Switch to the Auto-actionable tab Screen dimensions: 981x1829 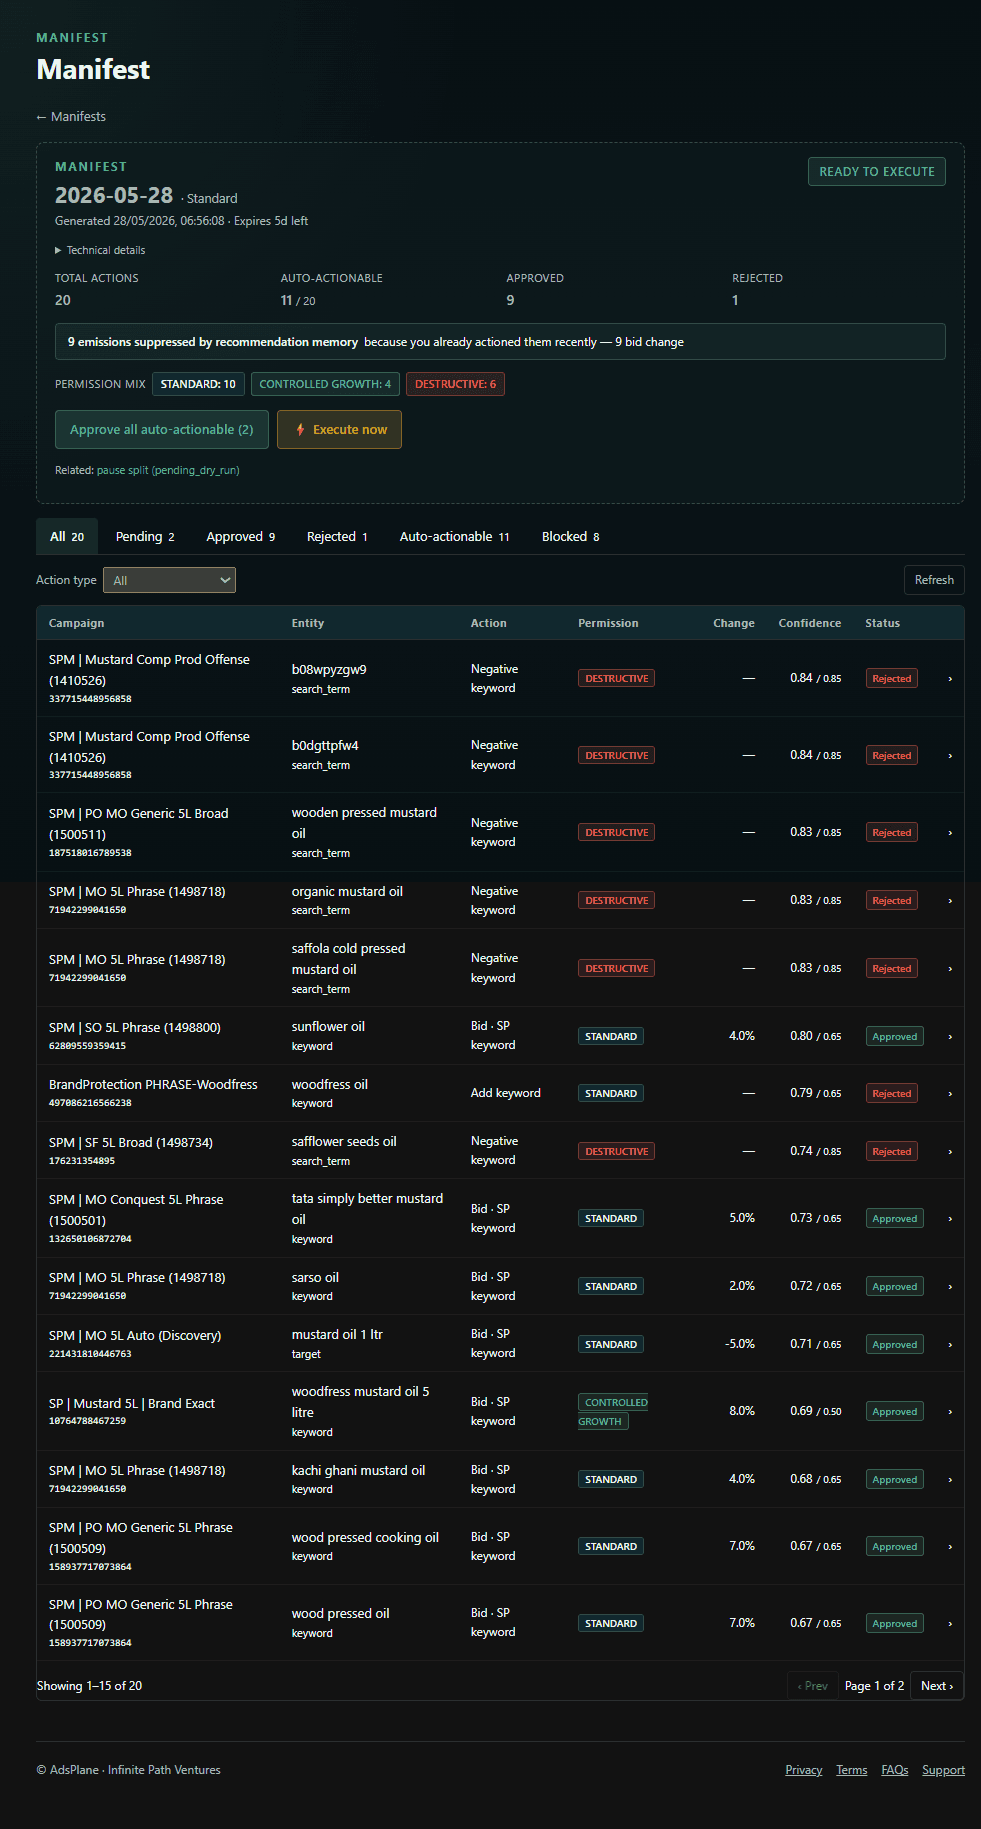455,537
